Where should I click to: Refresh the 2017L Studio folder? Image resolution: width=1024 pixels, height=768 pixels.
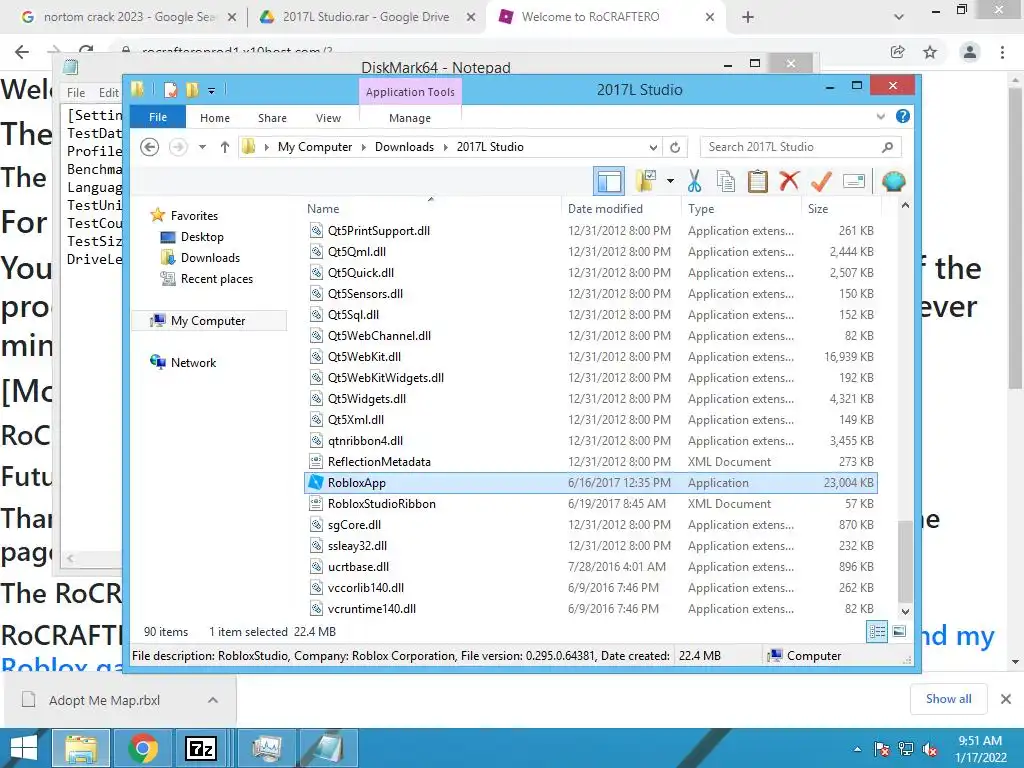point(675,147)
